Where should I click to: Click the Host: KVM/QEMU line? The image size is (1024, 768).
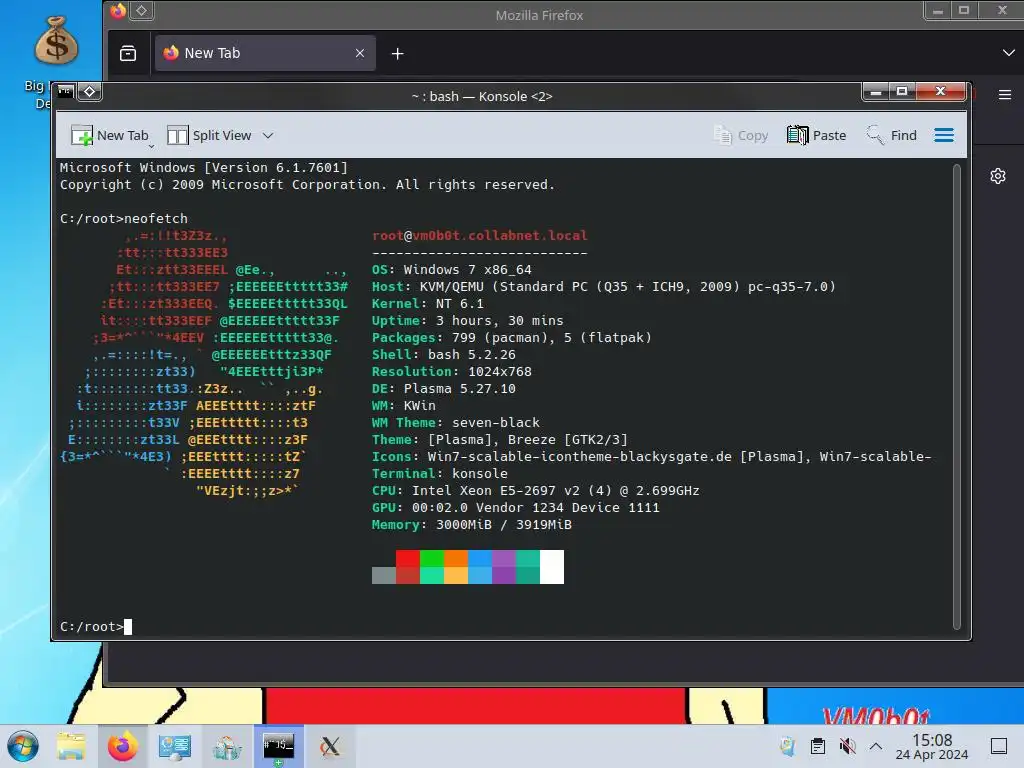[x=603, y=286]
